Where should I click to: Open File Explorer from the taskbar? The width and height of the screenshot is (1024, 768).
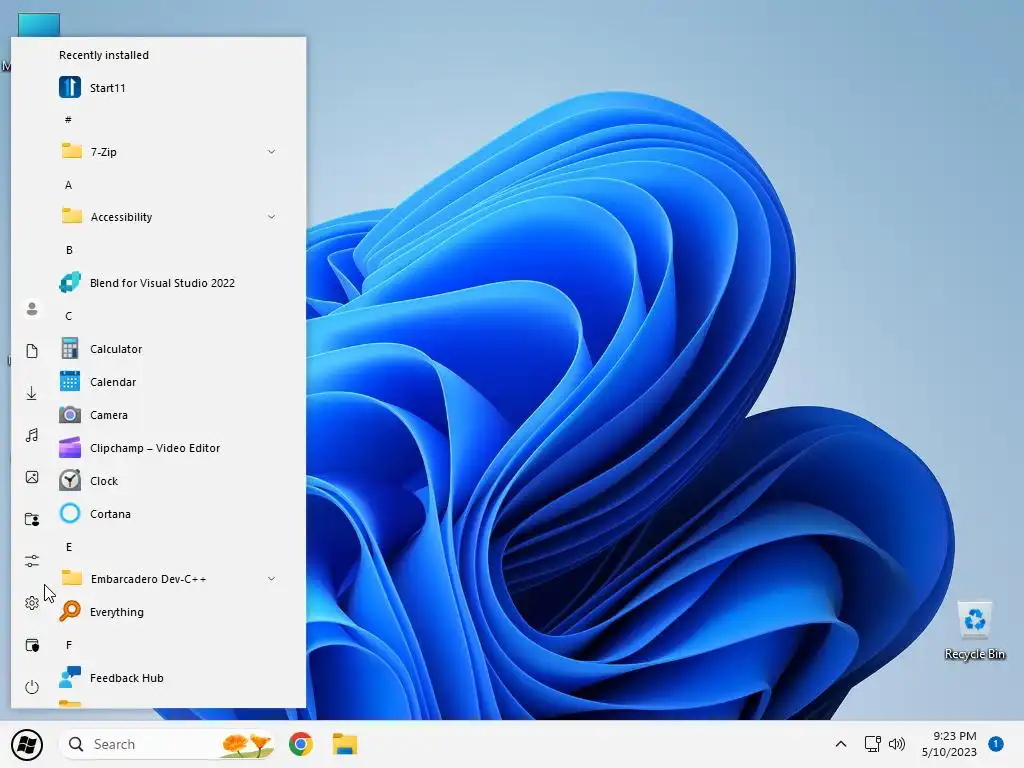coord(345,744)
